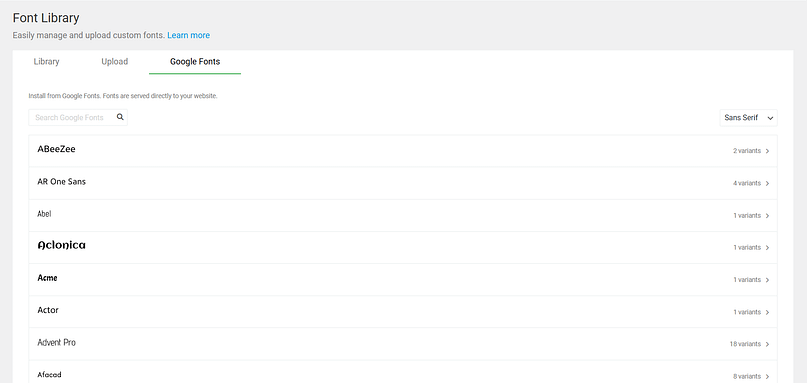Click the '18 variants' label
Image resolution: width=807 pixels, height=383 pixels.
click(x=745, y=344)
